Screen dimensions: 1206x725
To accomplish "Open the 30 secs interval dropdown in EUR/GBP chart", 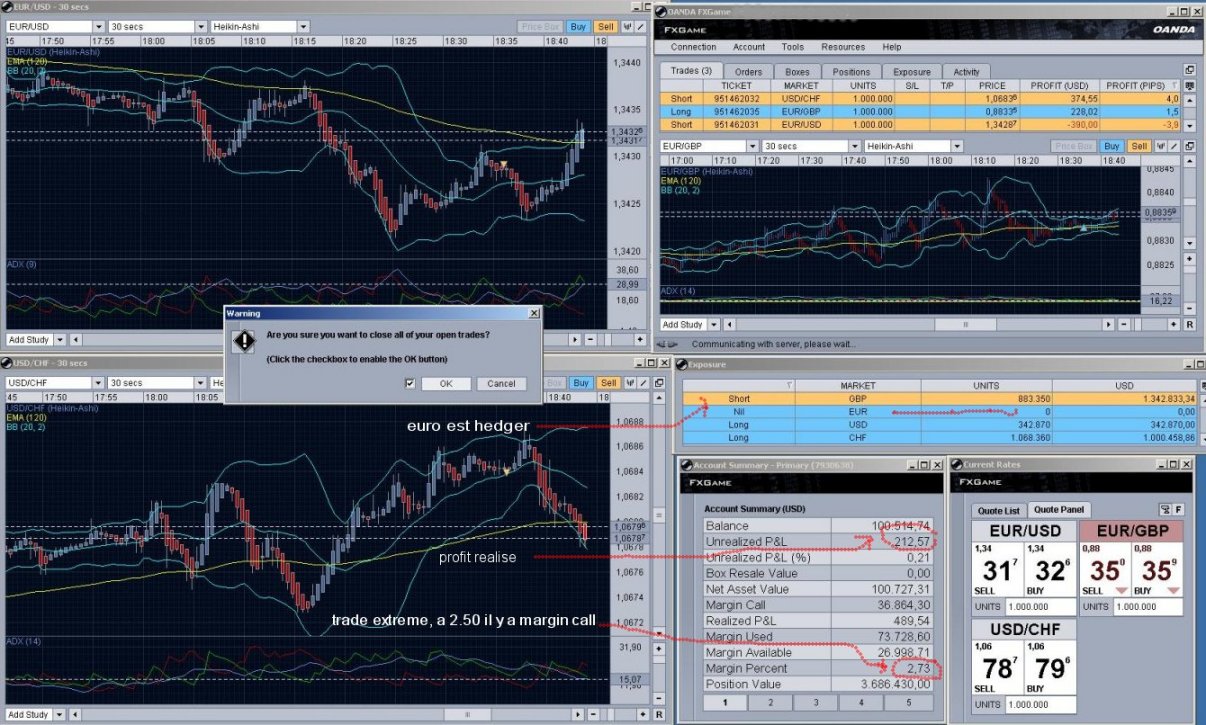I will click(854, 146).
